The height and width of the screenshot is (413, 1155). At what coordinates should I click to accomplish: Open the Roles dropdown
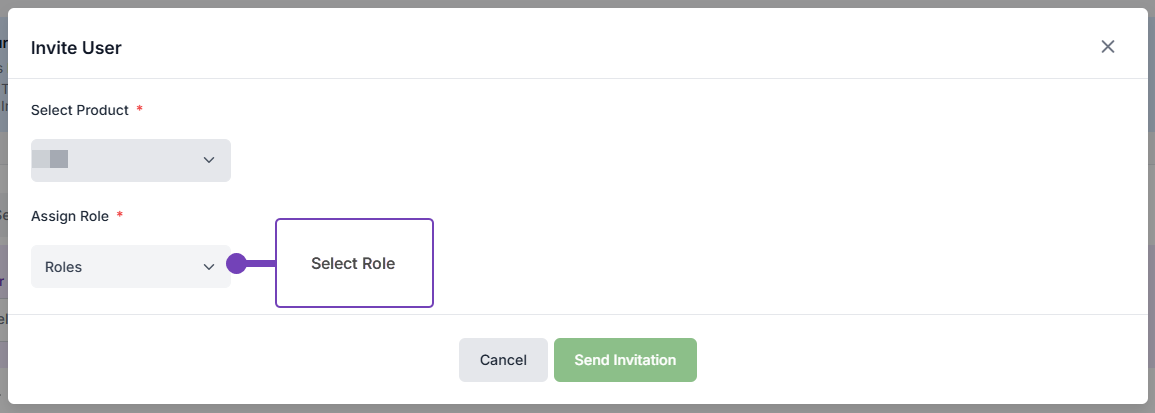130,267
